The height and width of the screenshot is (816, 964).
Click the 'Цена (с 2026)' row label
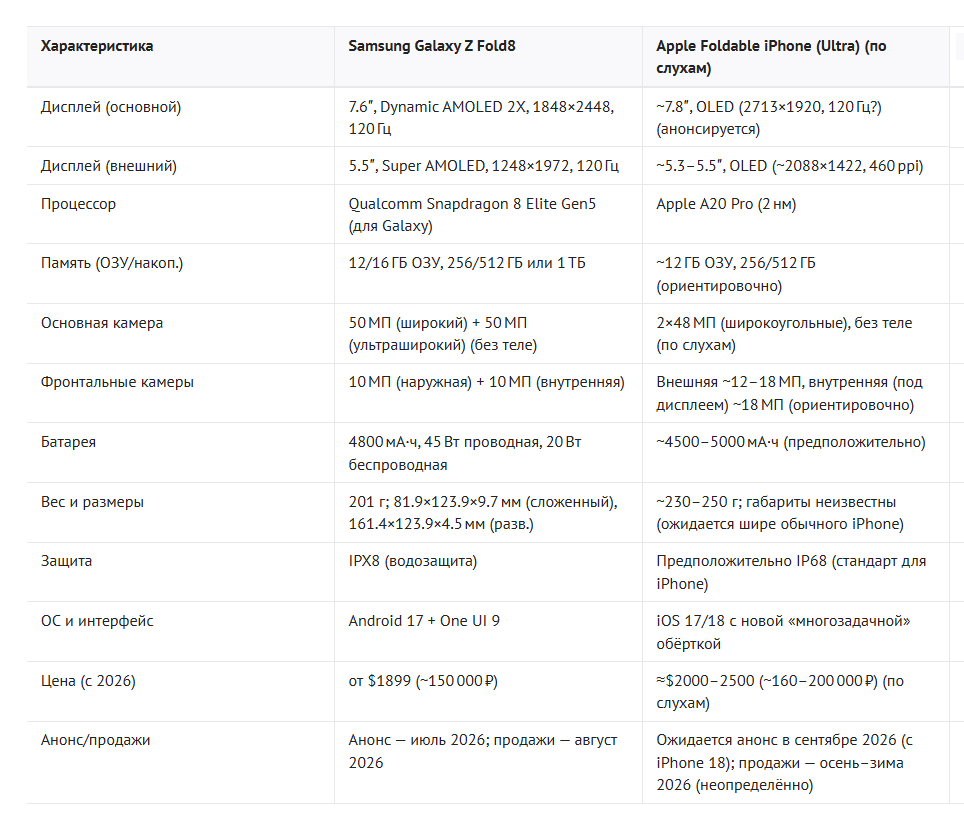pos(88,681)
